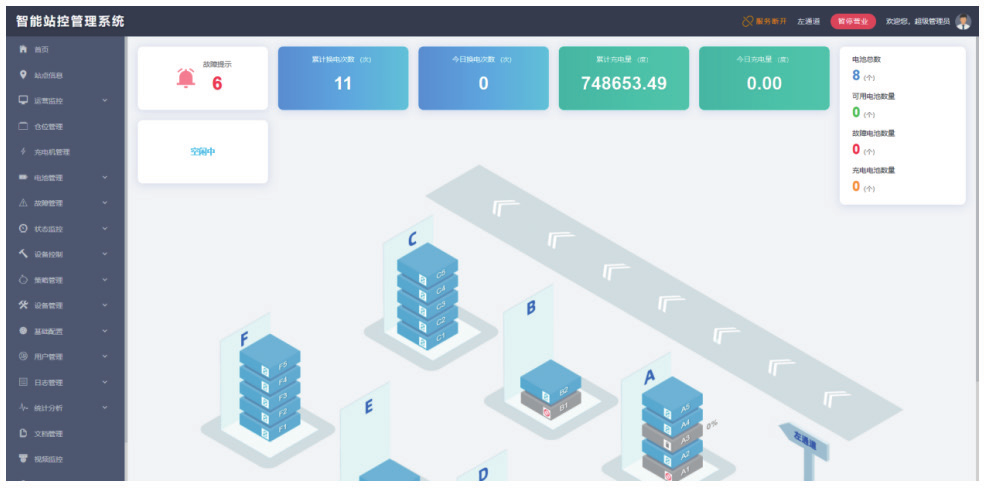Image resolution: width=985 pixels, height=489 pixels.
Task: Click the 站点信息 location pin icon
Action: click(x=23, y=75)
